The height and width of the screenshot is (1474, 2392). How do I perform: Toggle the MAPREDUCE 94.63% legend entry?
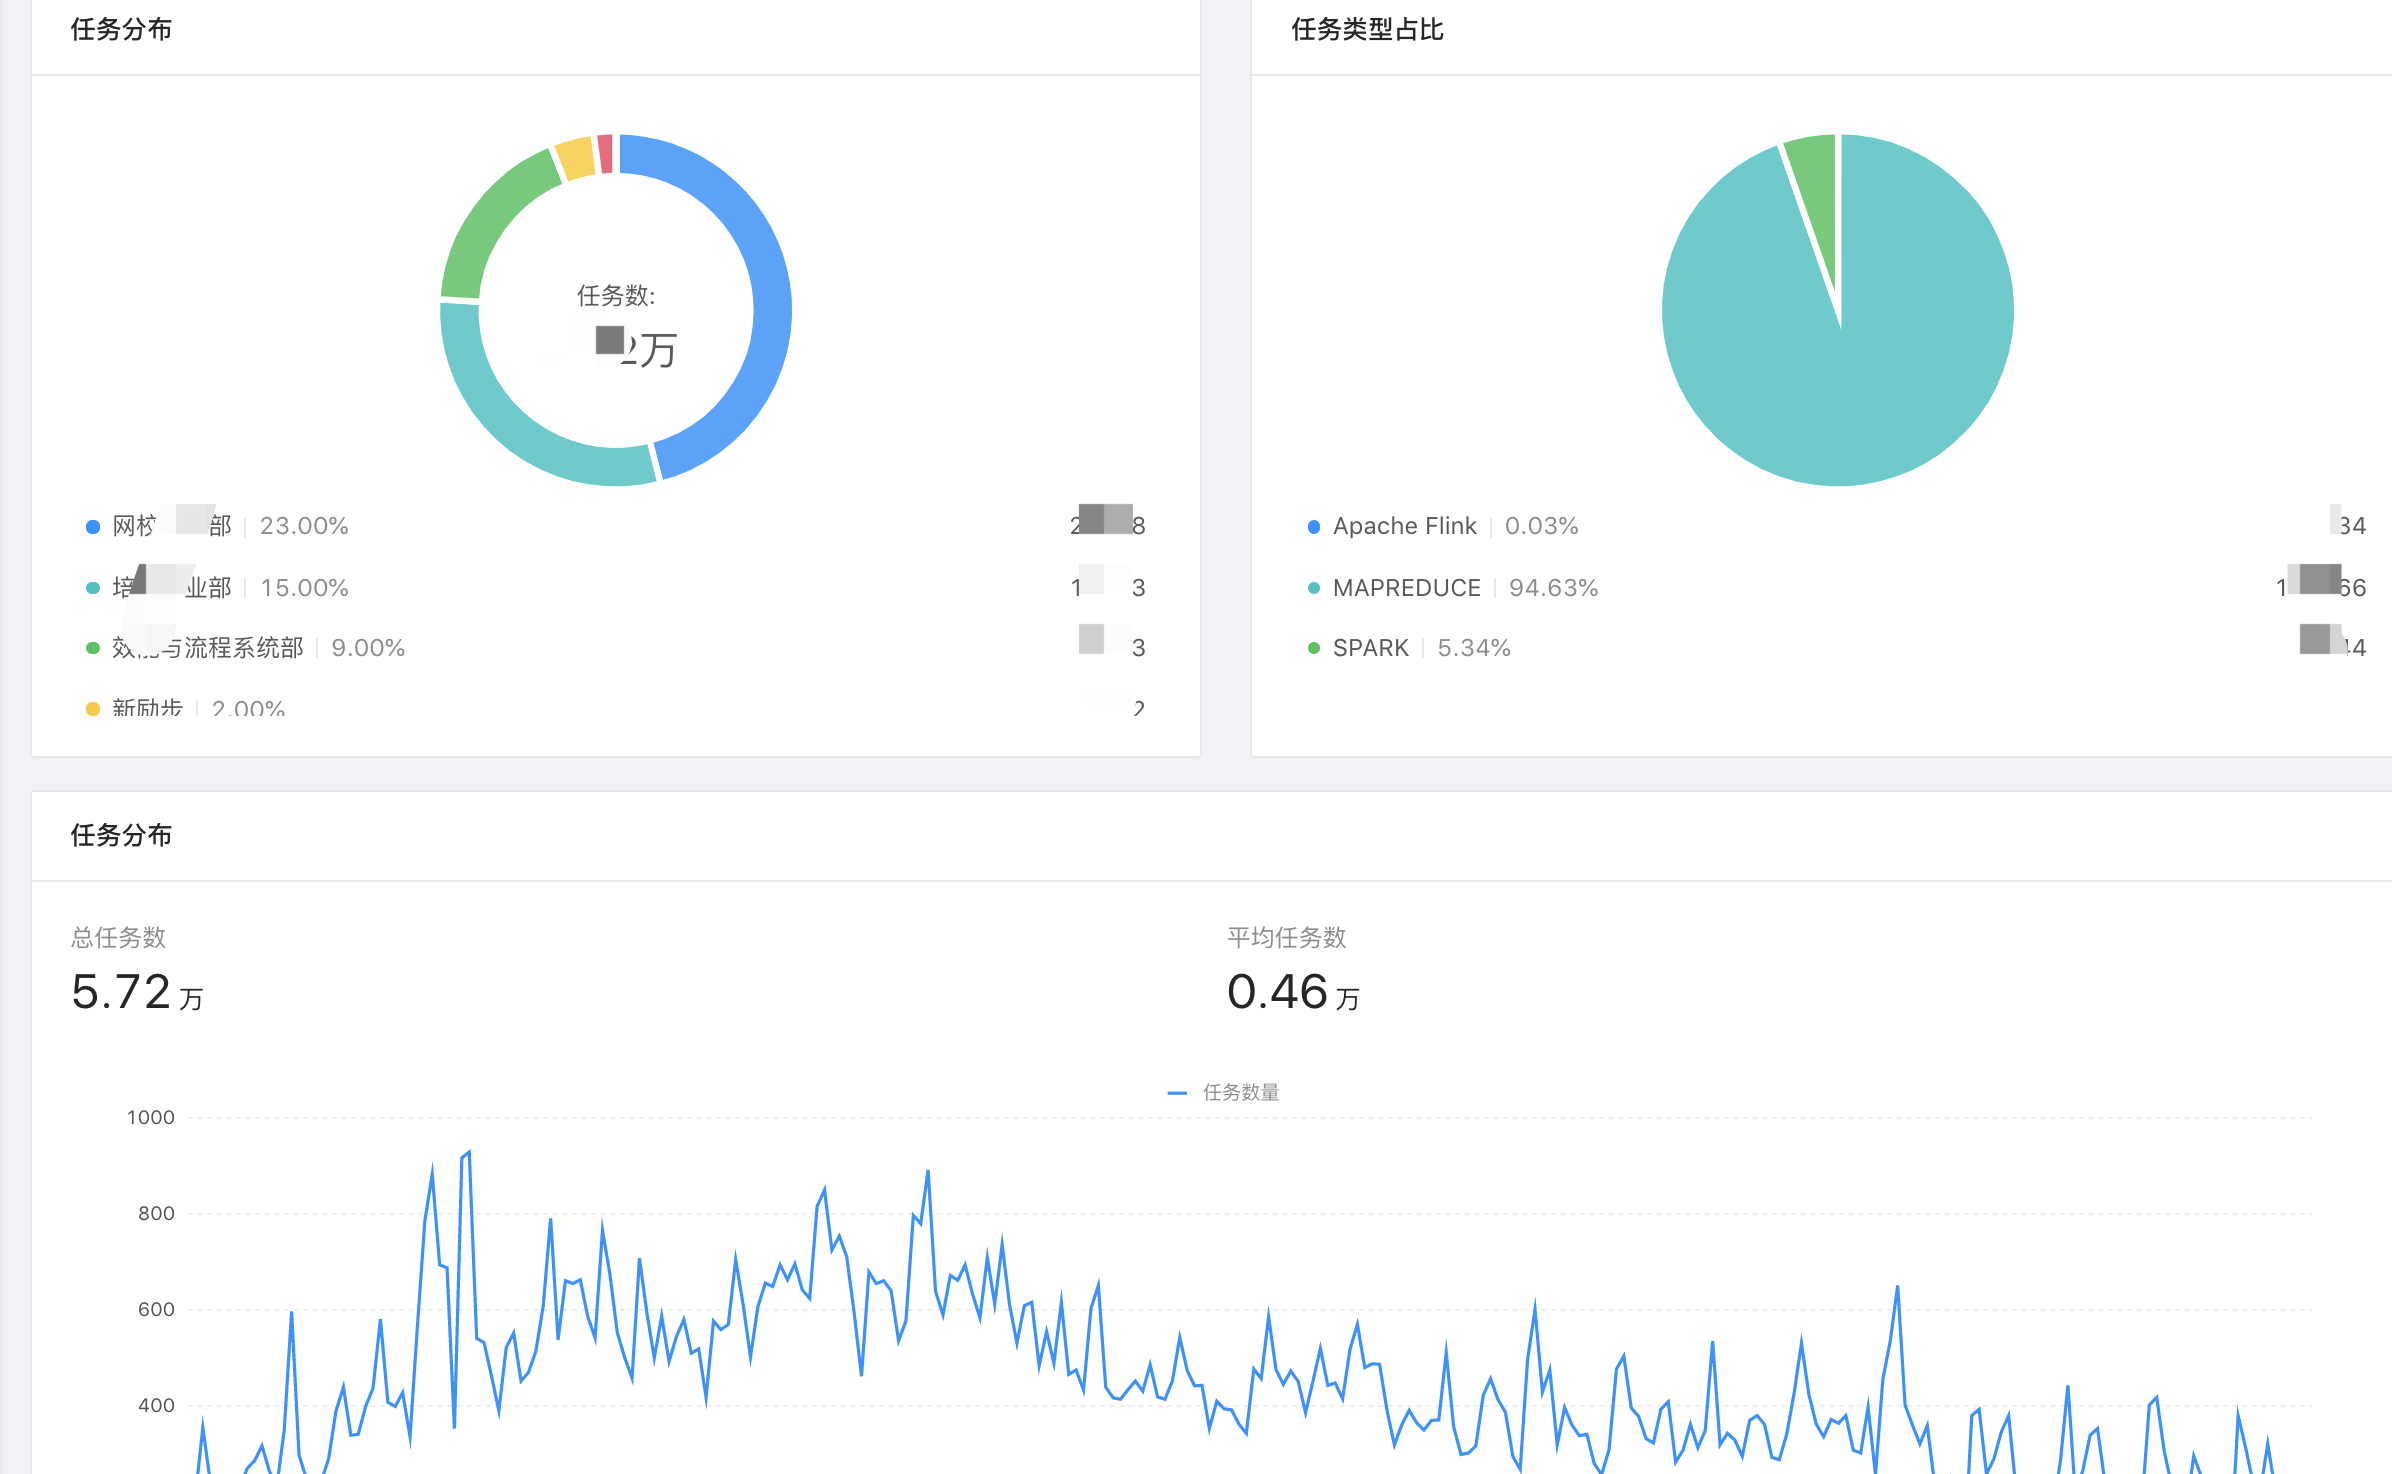1406,588
